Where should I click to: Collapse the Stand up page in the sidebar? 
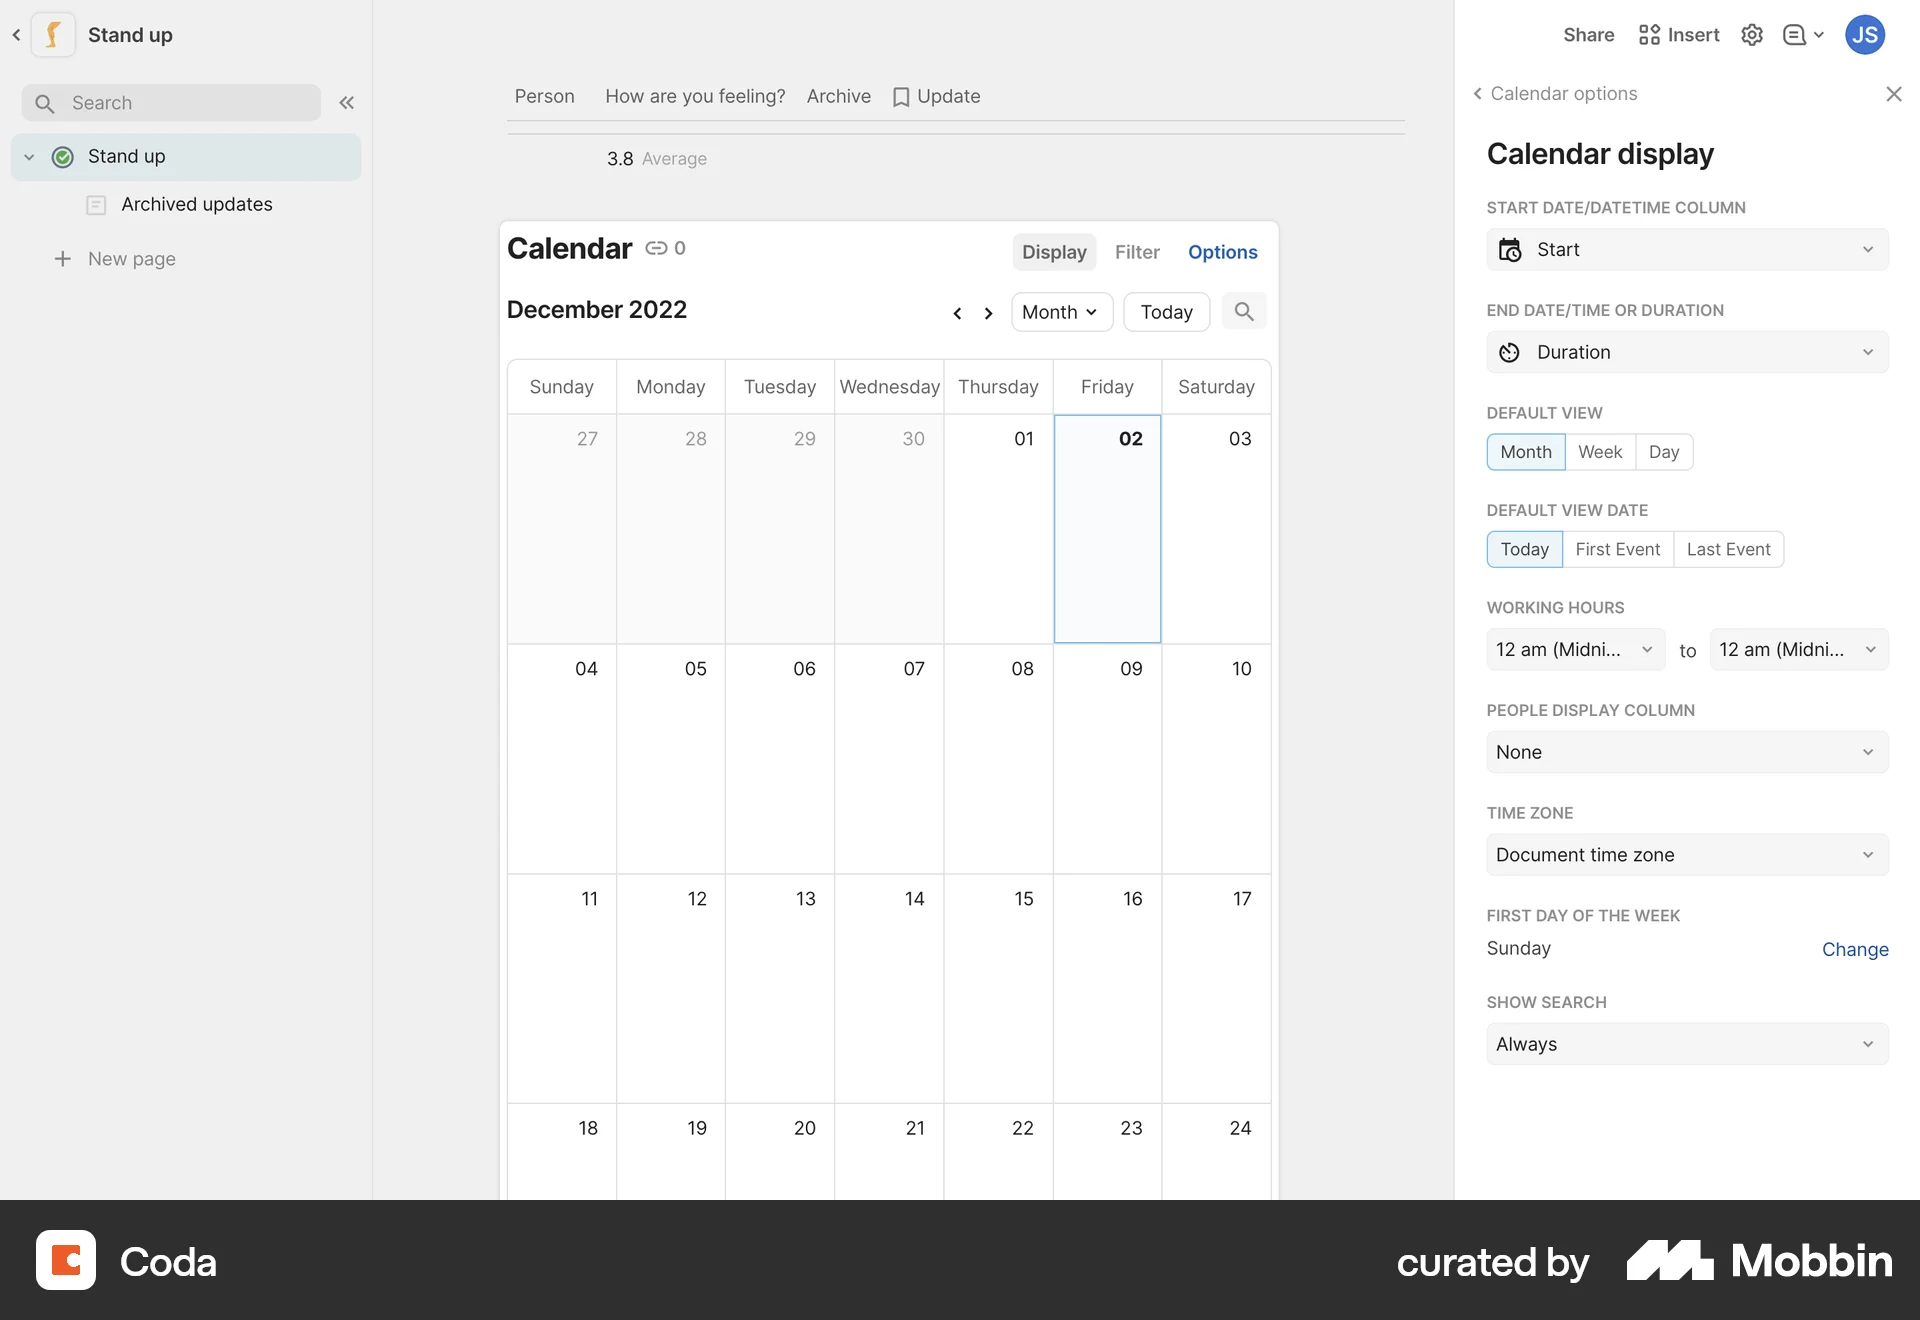click(29, 156)
